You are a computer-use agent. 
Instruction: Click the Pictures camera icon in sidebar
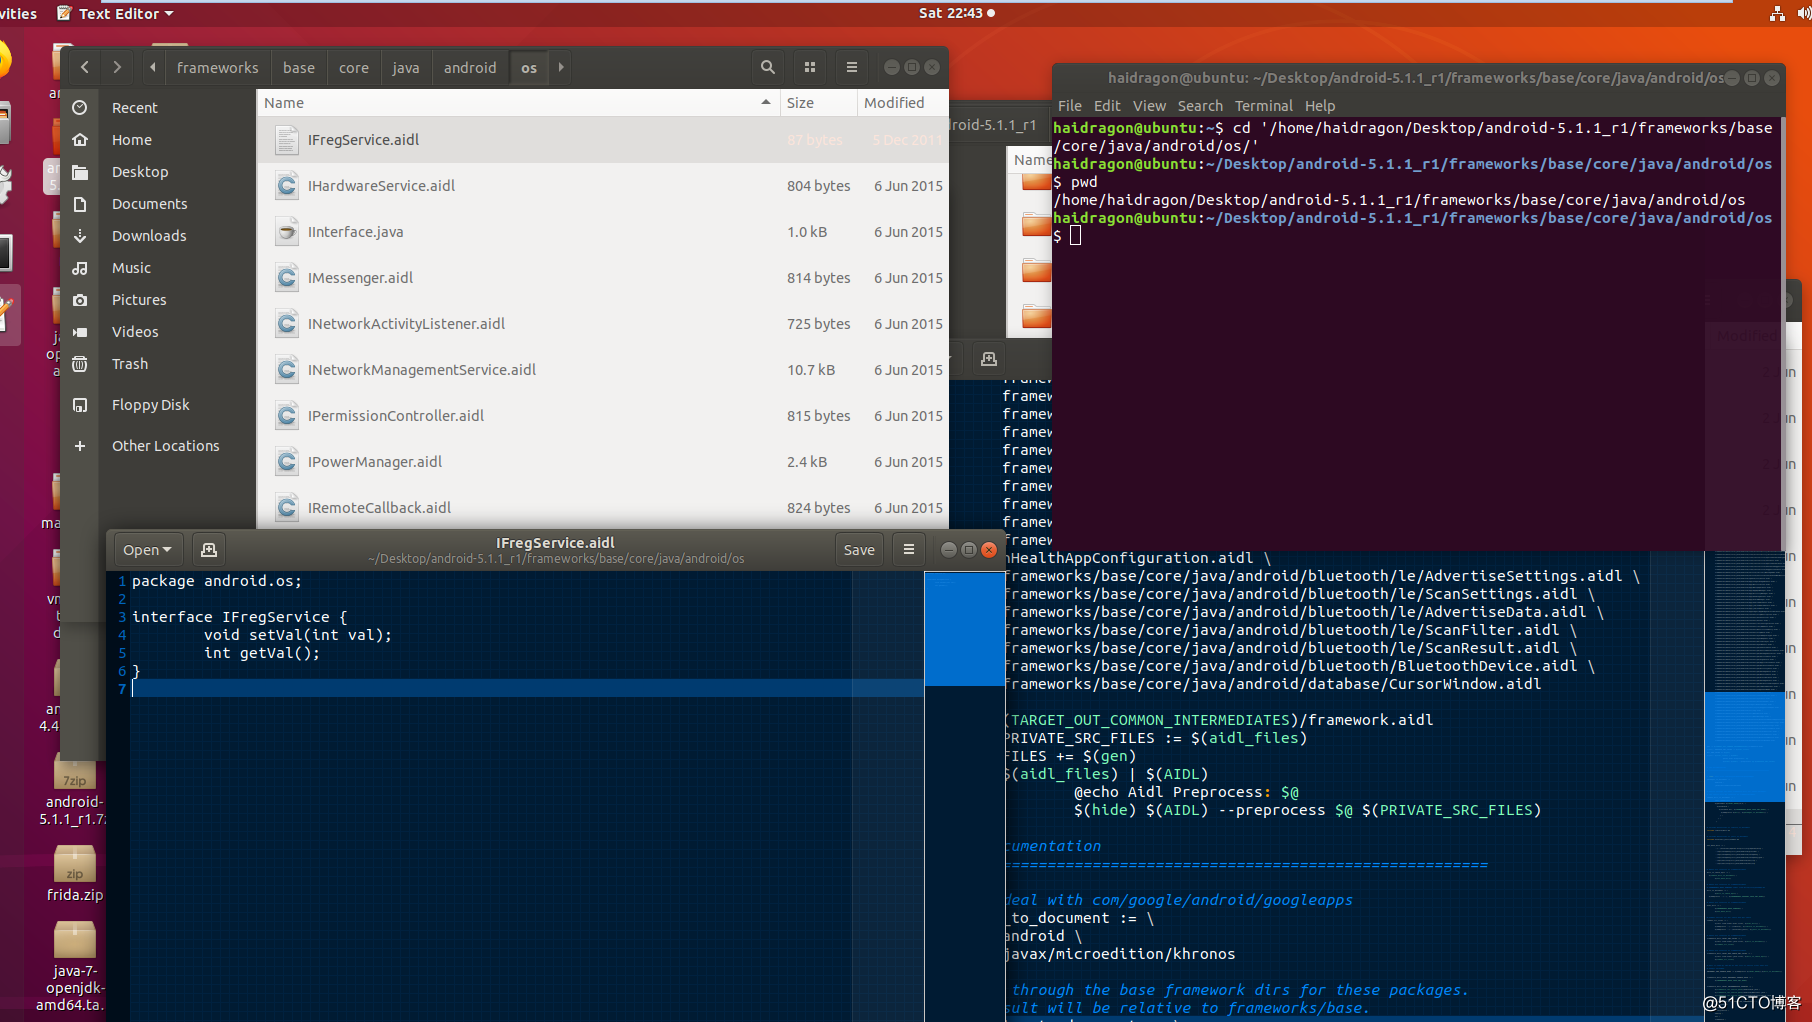(x=80, y=300)
